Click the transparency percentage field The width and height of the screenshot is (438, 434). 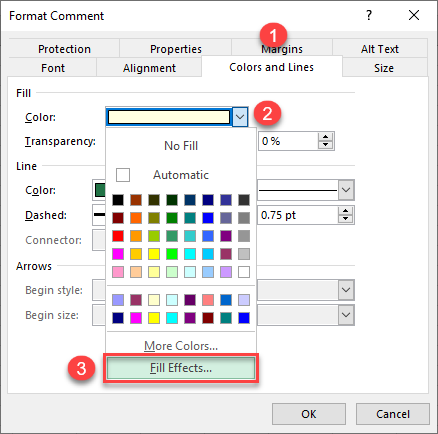coord(288,141)
